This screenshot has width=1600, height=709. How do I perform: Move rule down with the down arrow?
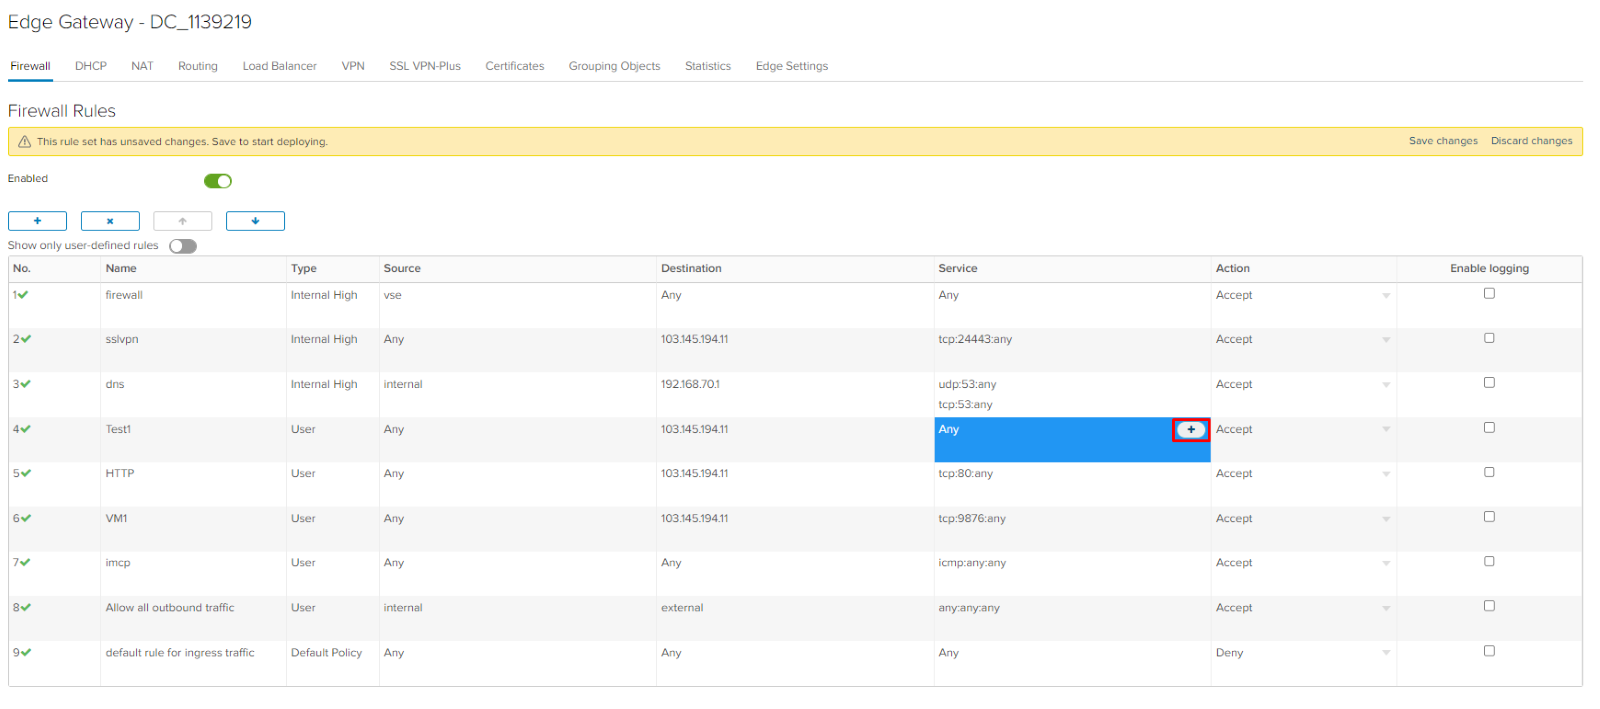255,221
